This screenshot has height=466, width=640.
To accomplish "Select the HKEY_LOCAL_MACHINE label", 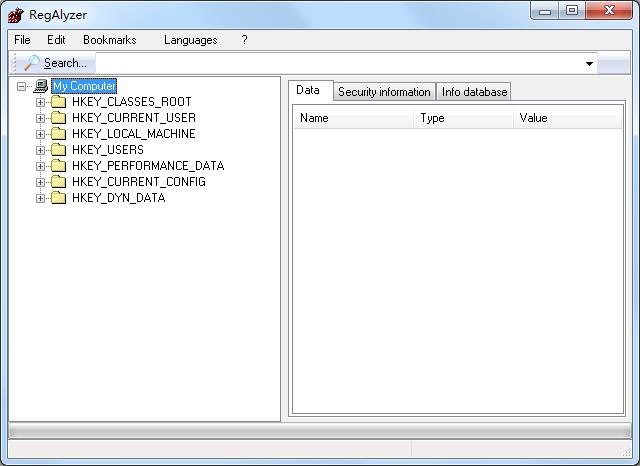I will click(134, 134).
